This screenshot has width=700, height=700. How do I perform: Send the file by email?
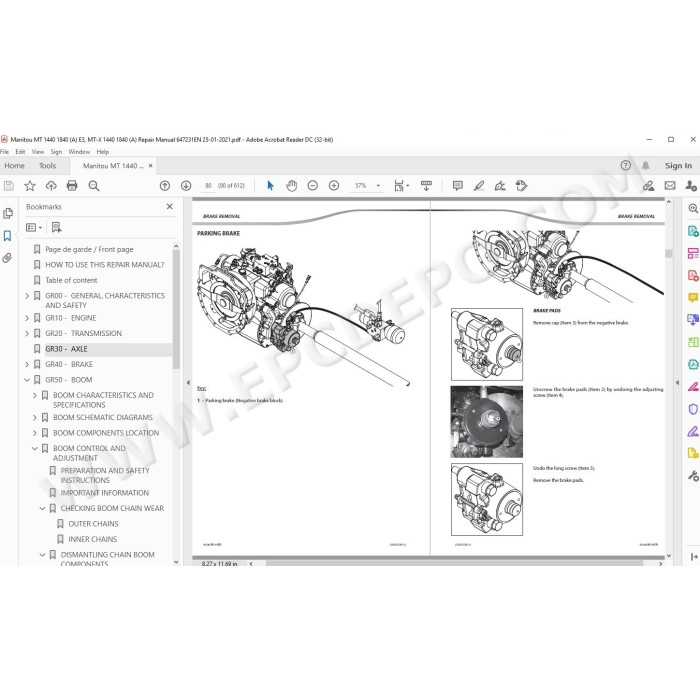[670, 186]
